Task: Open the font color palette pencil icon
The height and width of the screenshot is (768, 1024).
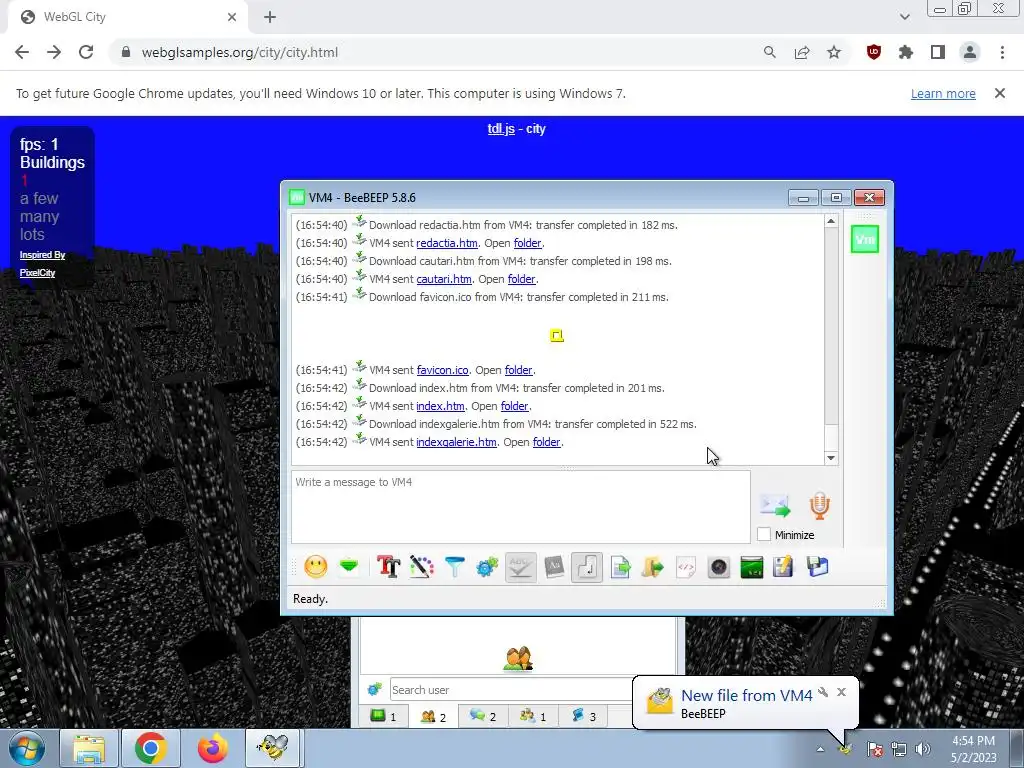Action: pyautogui.click(x=422, y=566)
